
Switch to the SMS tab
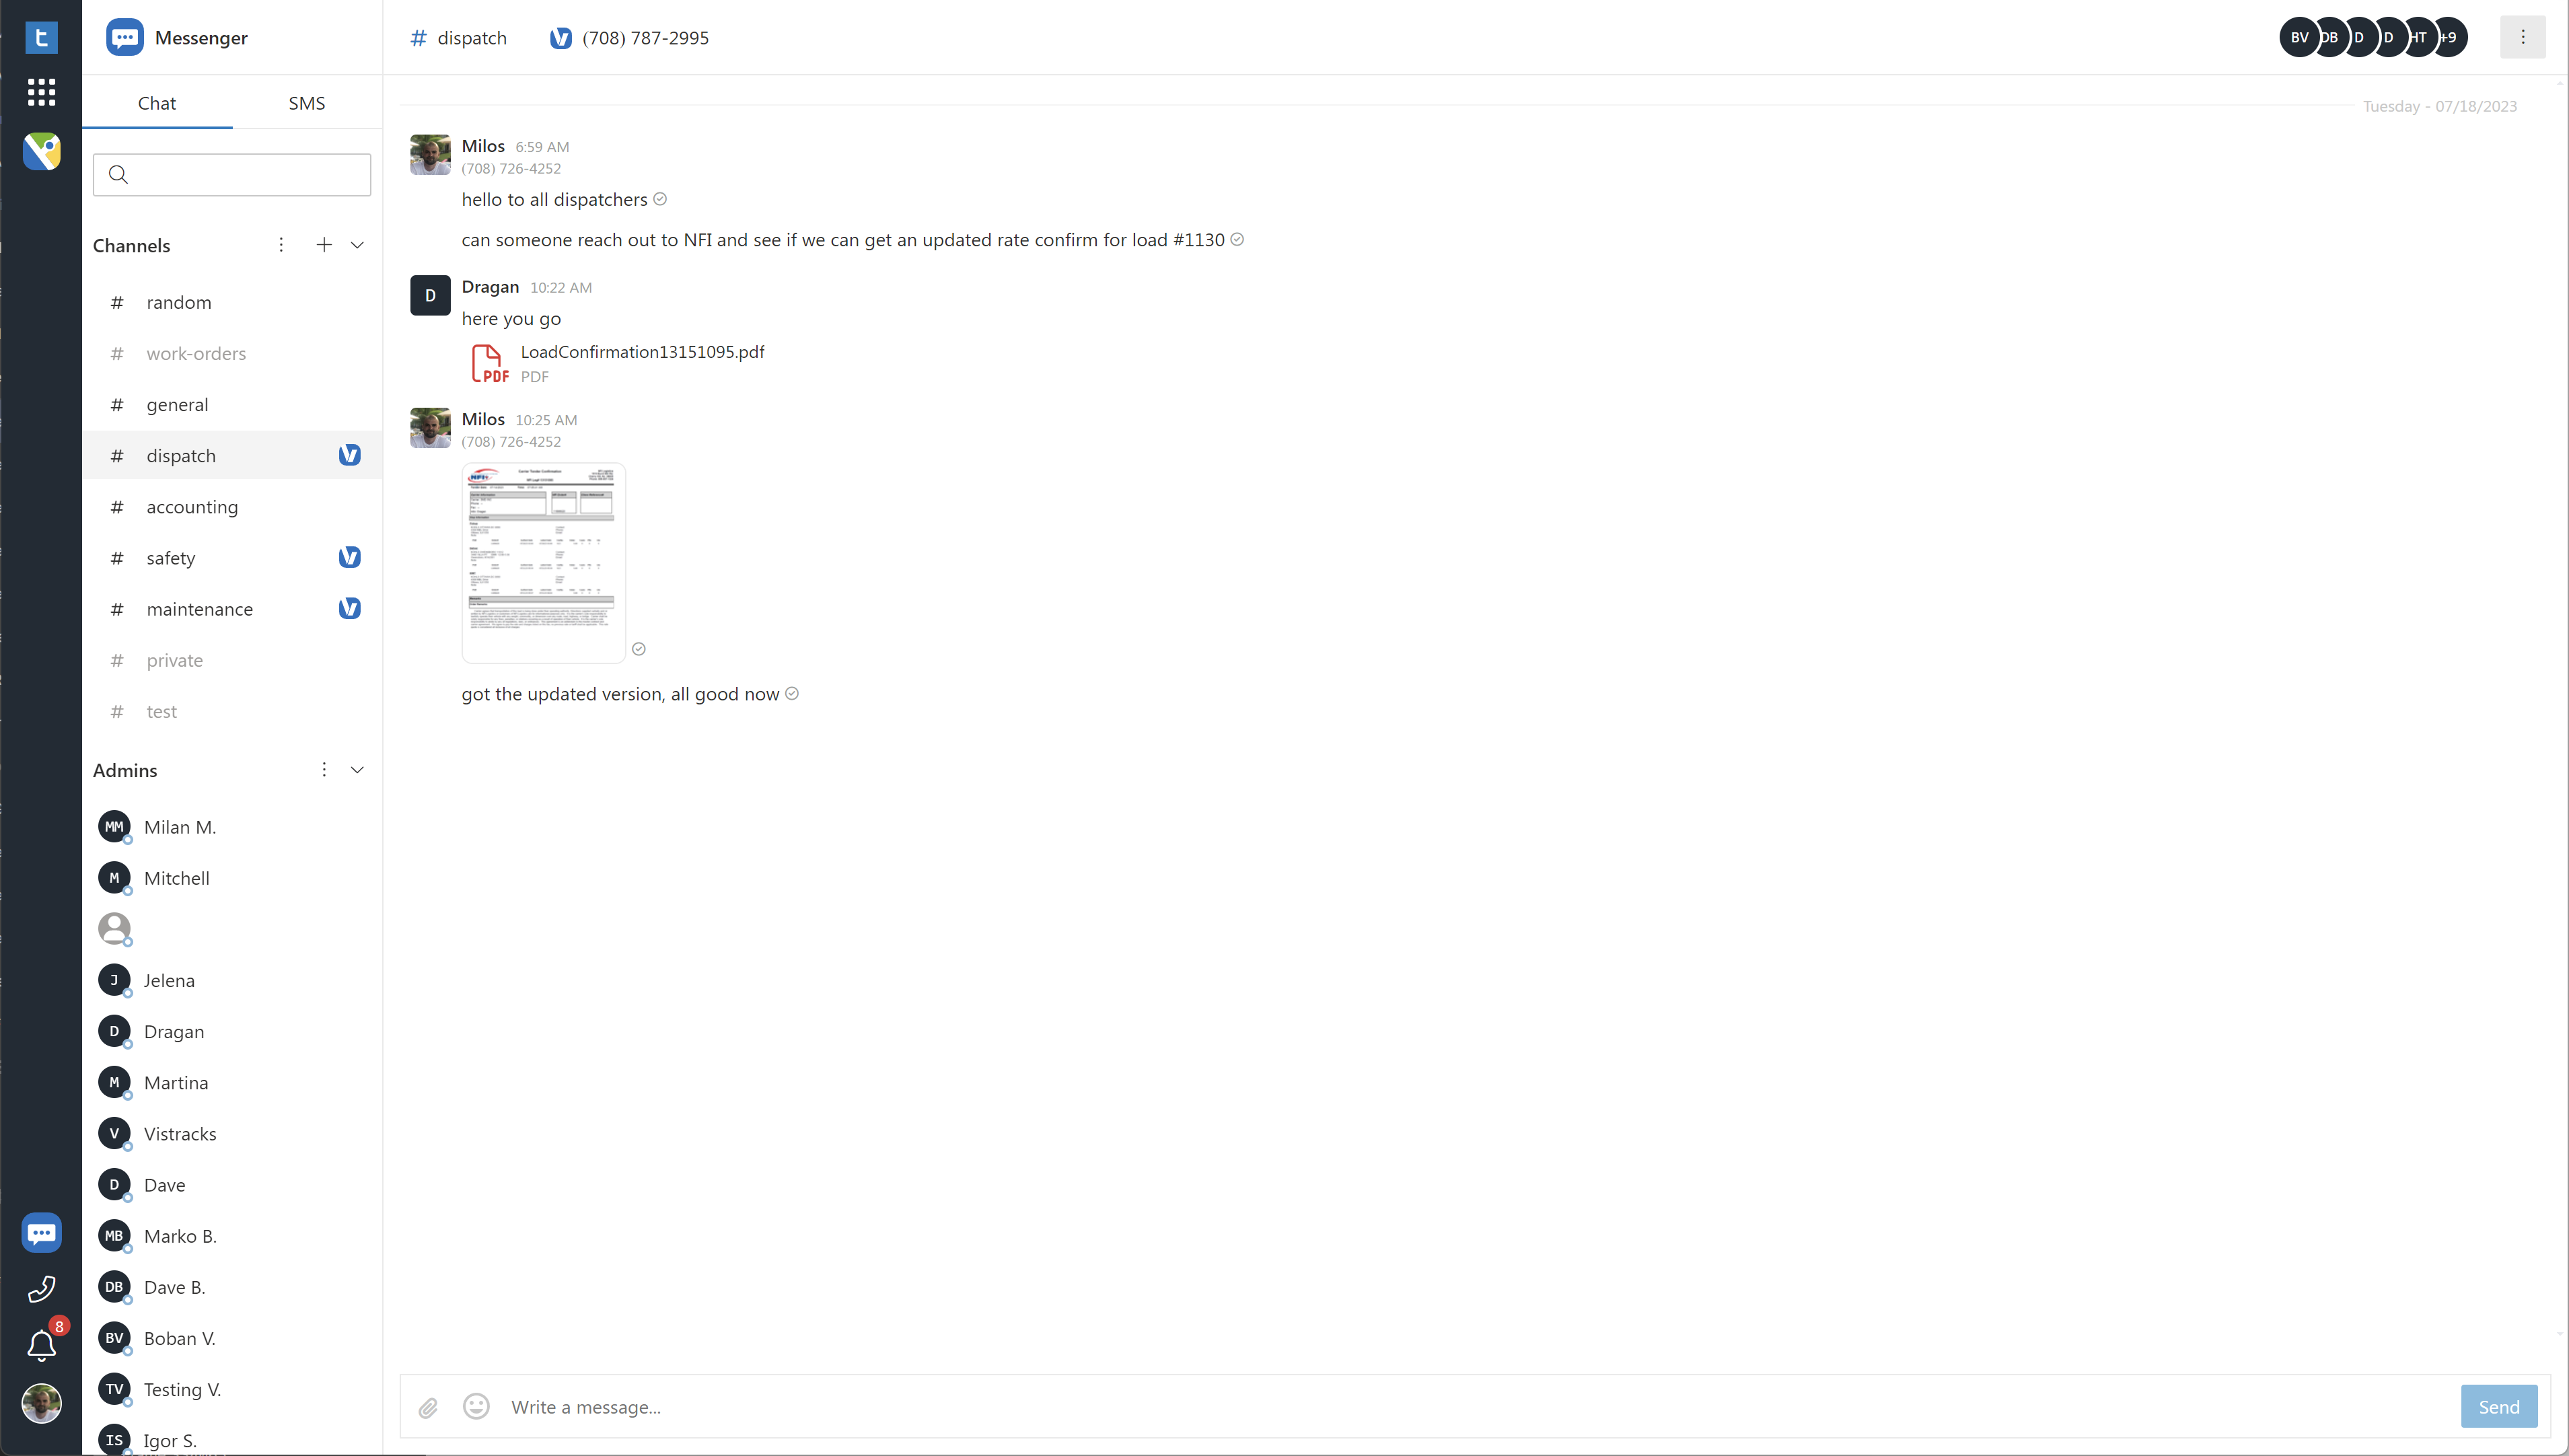pos(305,102)
